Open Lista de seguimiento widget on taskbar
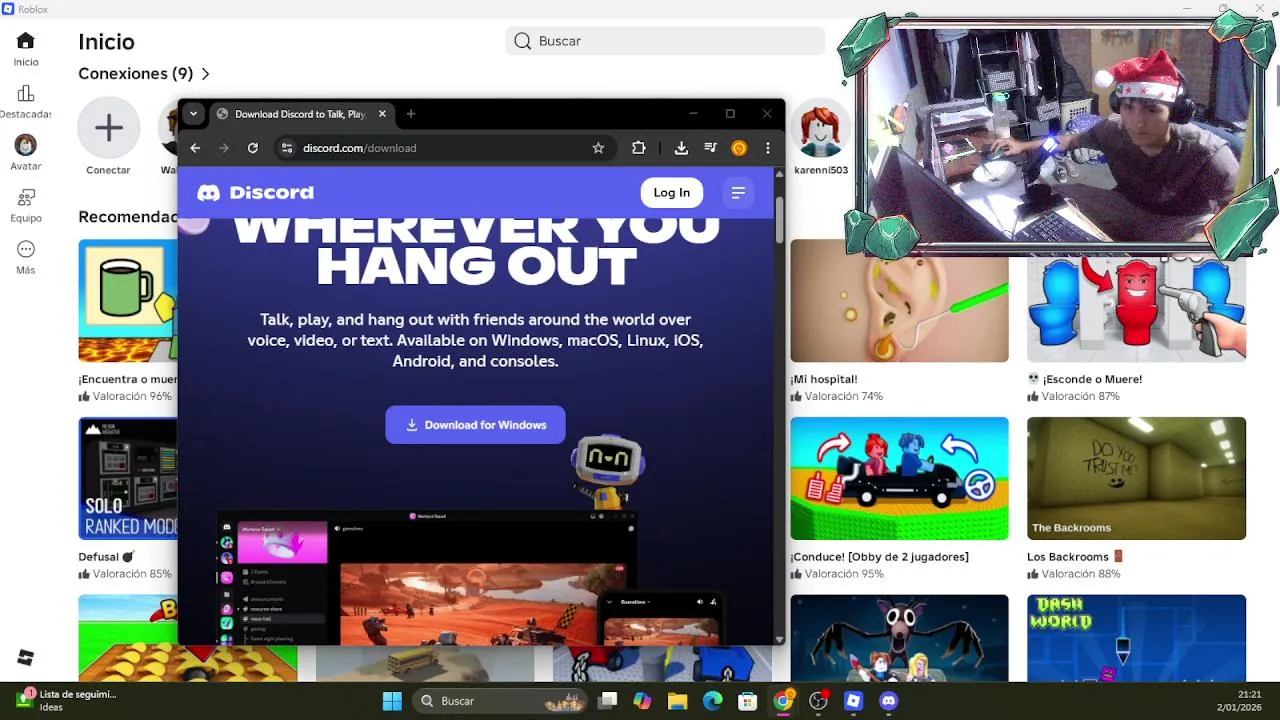1280x720 pixels. tap(66, 700)
